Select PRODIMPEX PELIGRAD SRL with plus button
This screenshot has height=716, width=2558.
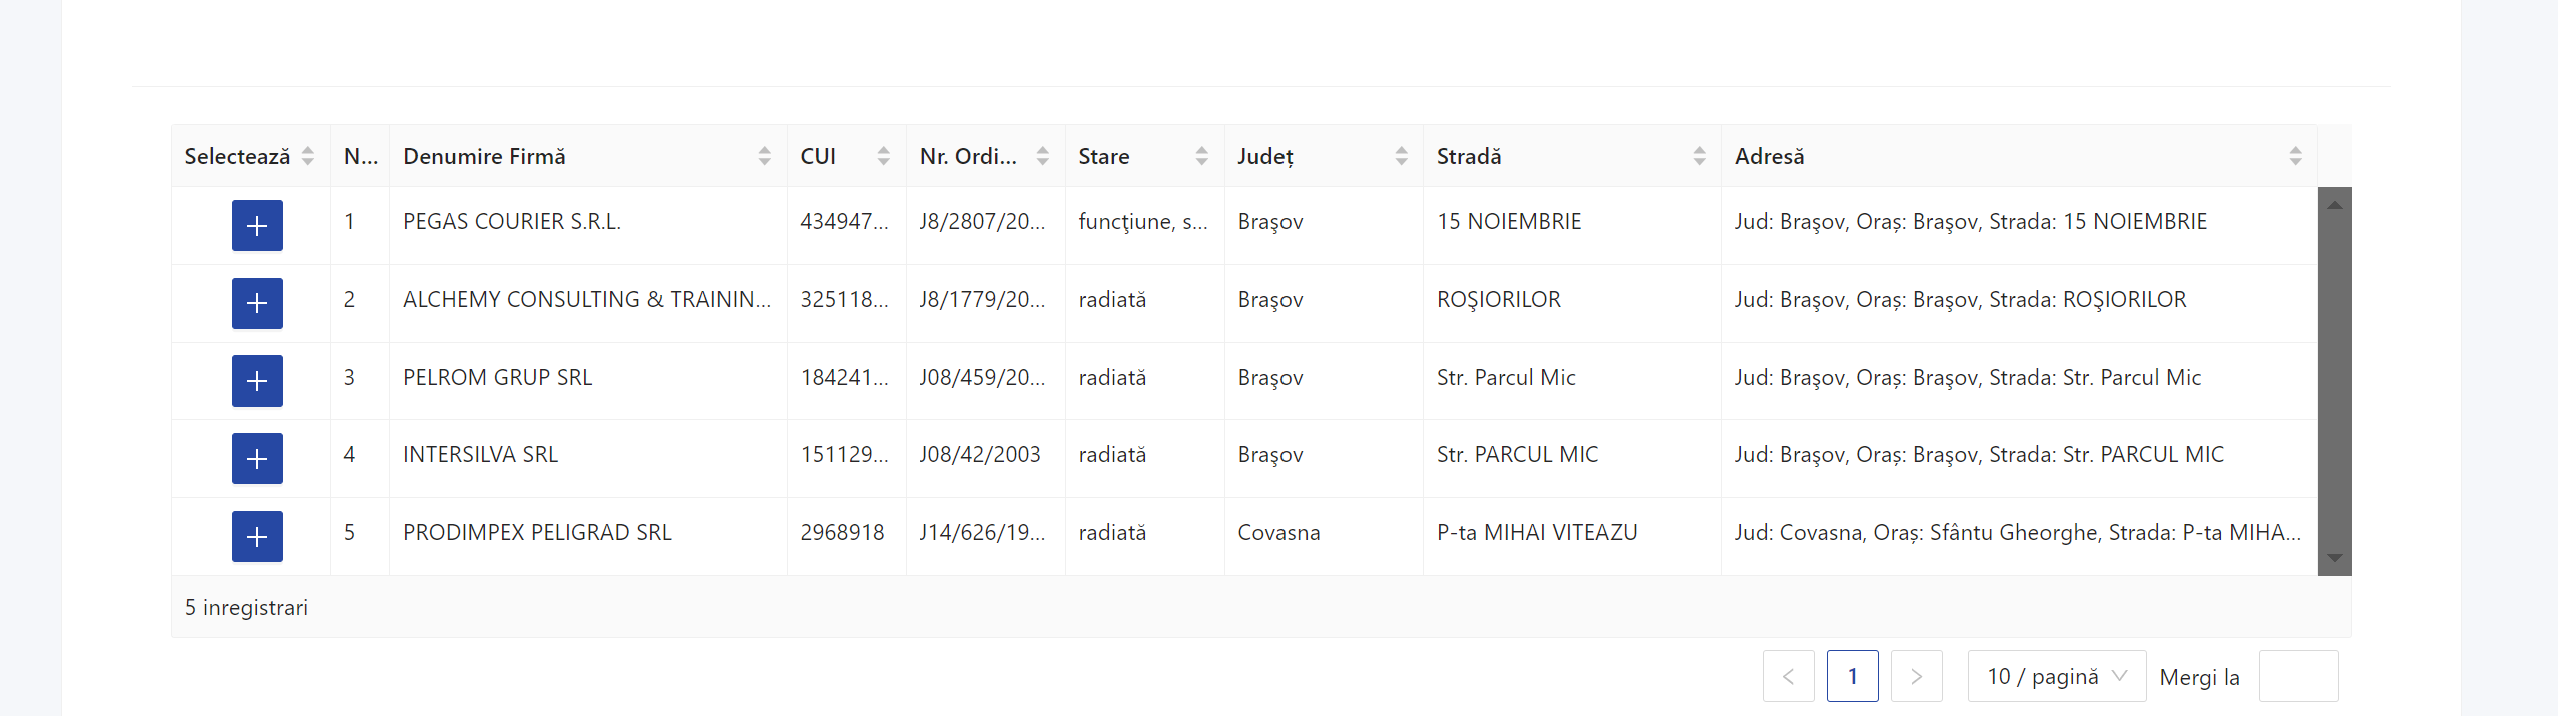[x=257, y=536]
